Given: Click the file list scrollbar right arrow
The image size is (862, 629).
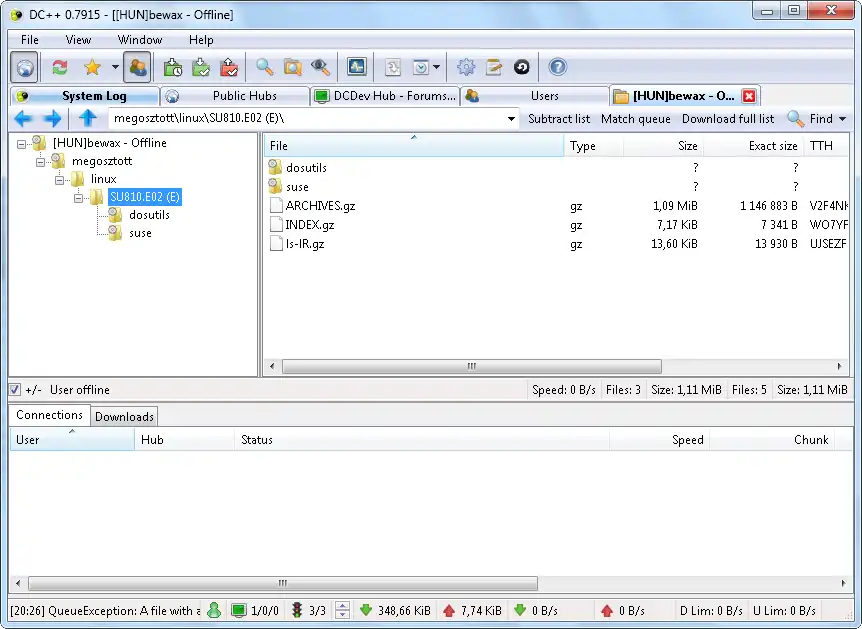Looking at the screenshot, I should pos(839,366).
